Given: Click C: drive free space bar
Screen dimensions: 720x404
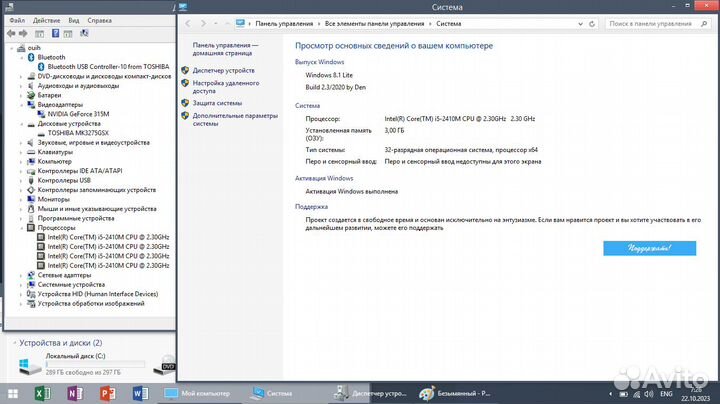Looking at the screenshot, I should point(95,365).
